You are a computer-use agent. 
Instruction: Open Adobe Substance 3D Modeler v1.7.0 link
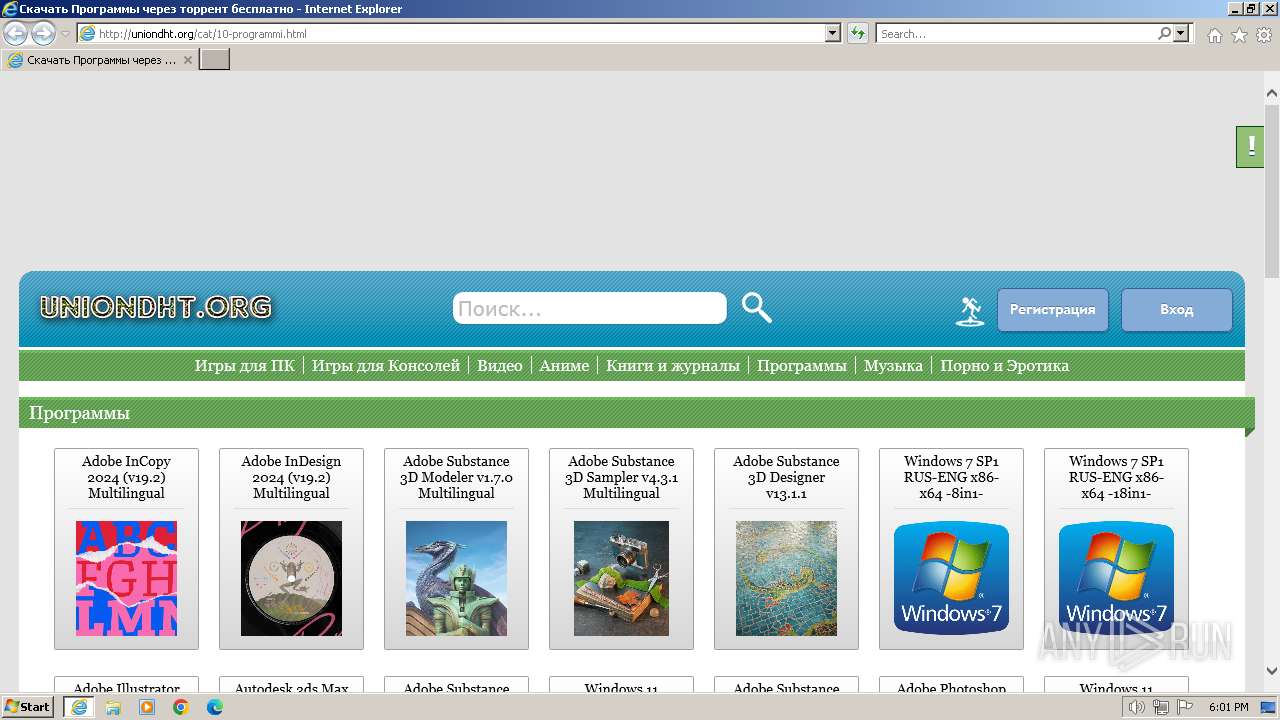point(456,477)
